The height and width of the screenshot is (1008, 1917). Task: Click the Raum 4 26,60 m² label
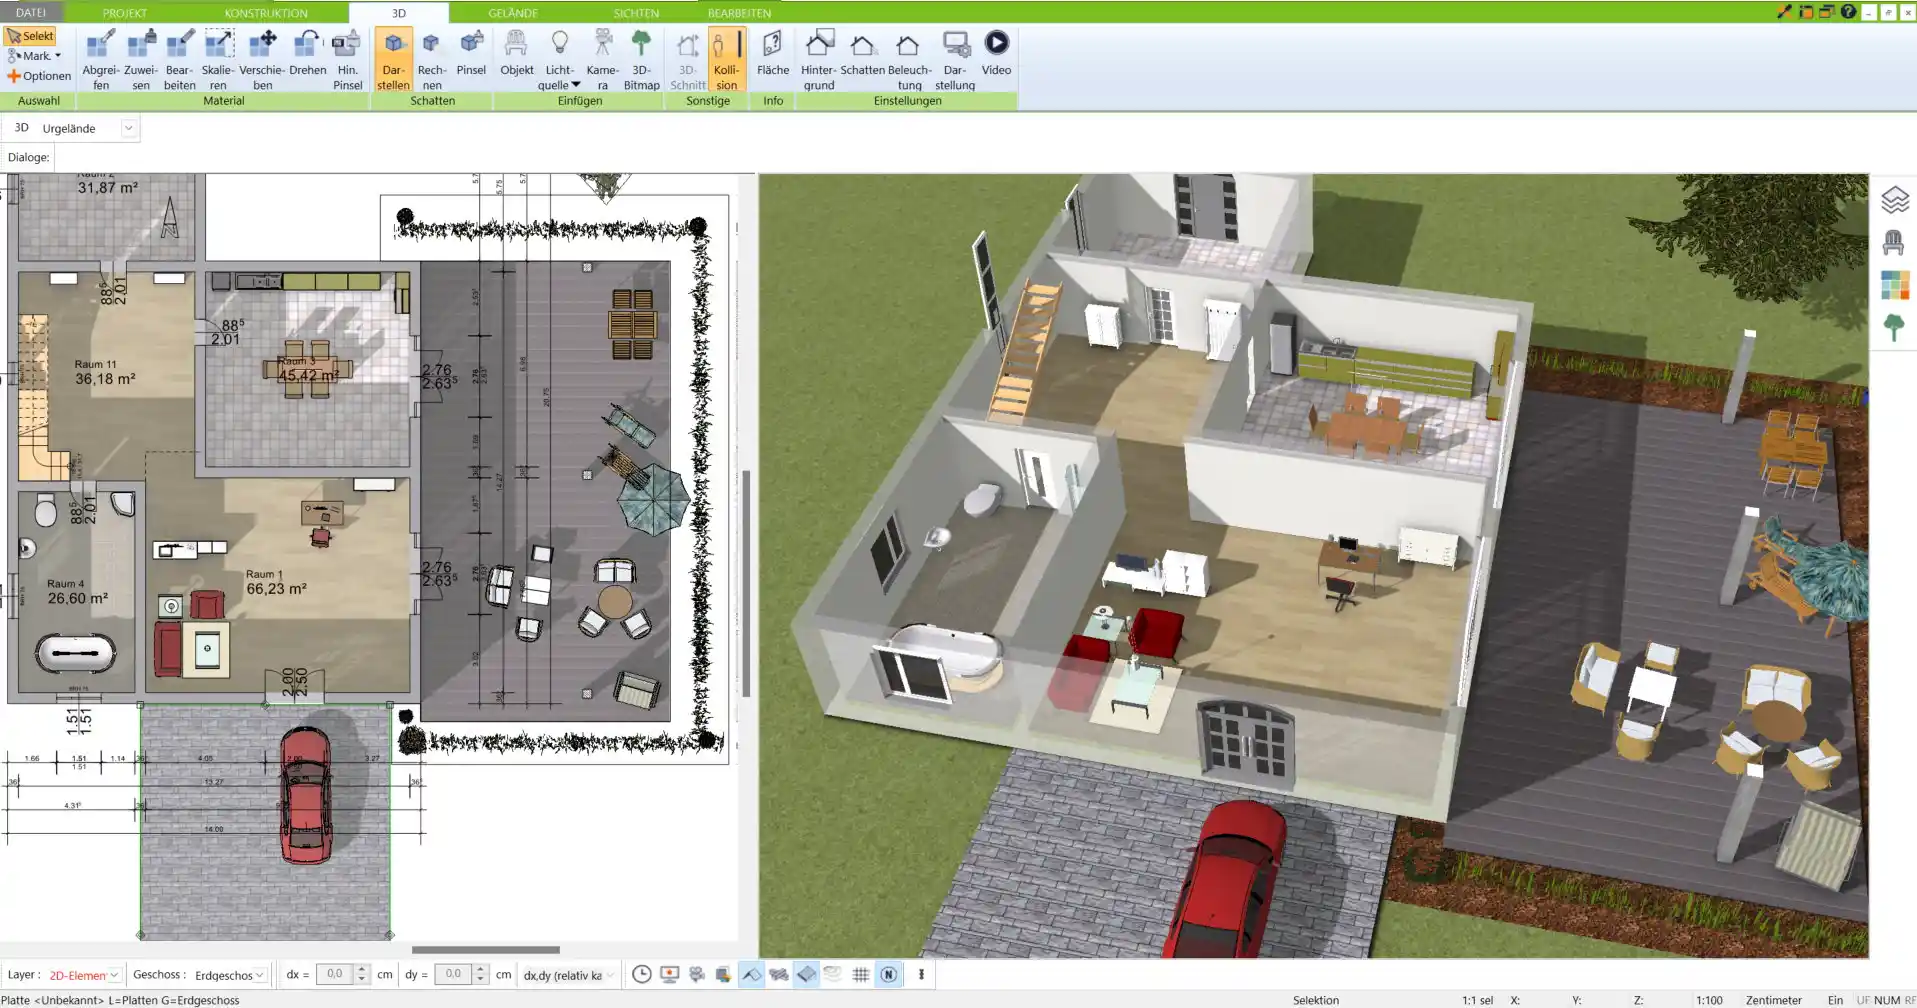pyautogui.click(x=77, y=591)
